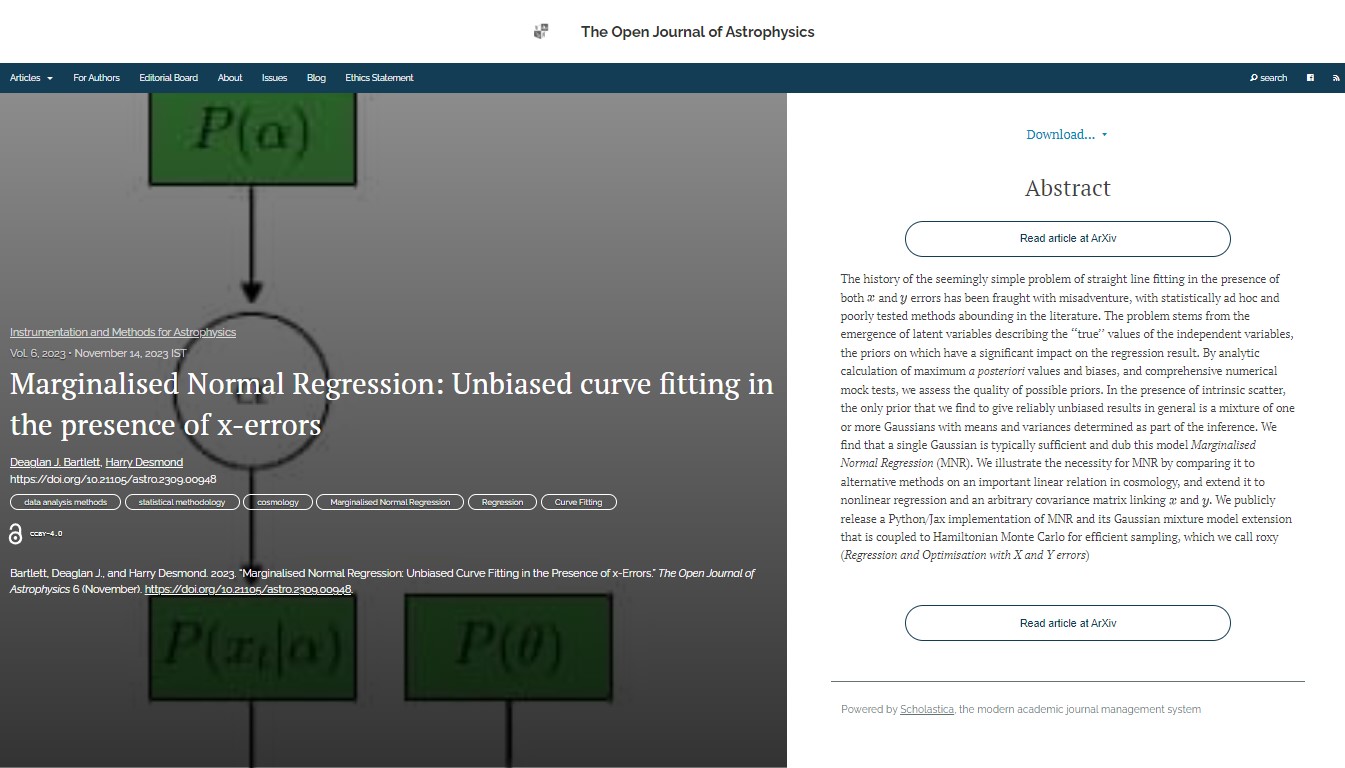Open author Harry Desmond link
This screenshot has height=768, width=1345.
[144, 462]
